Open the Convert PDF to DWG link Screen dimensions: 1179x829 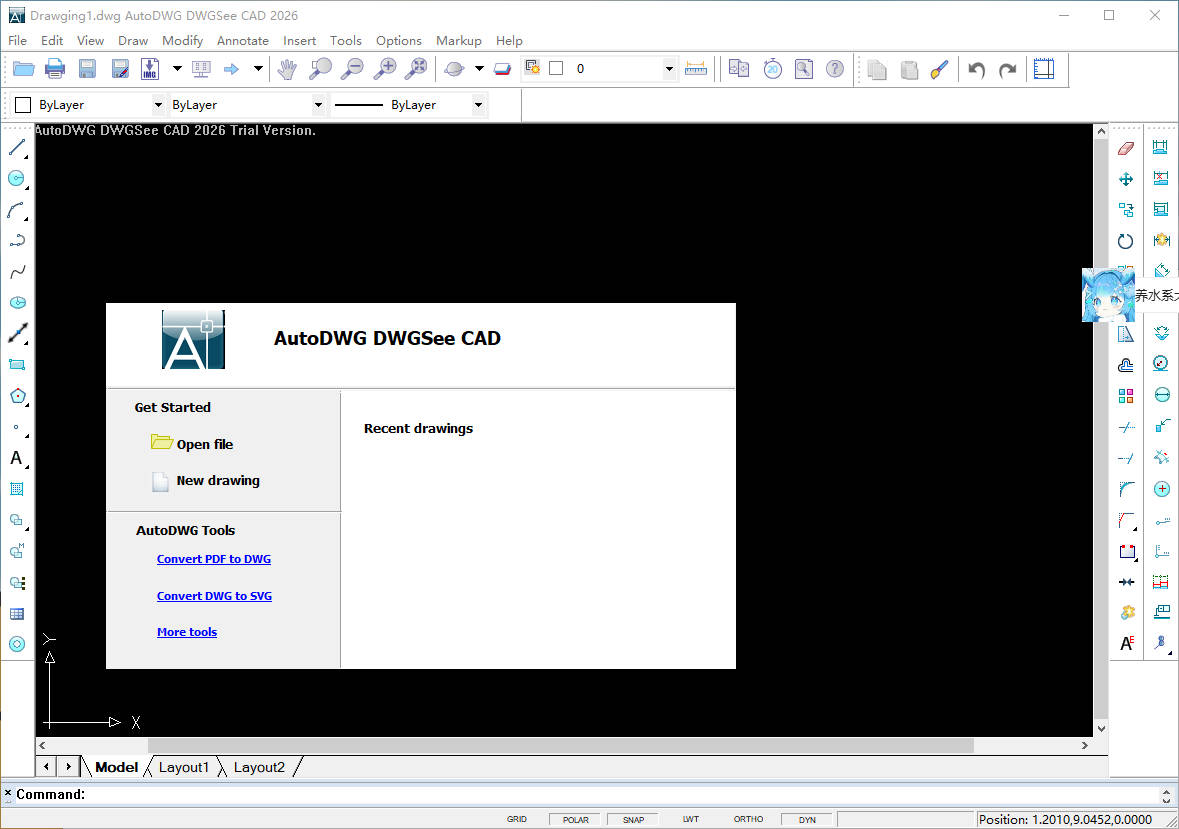[x=214, y=559]
